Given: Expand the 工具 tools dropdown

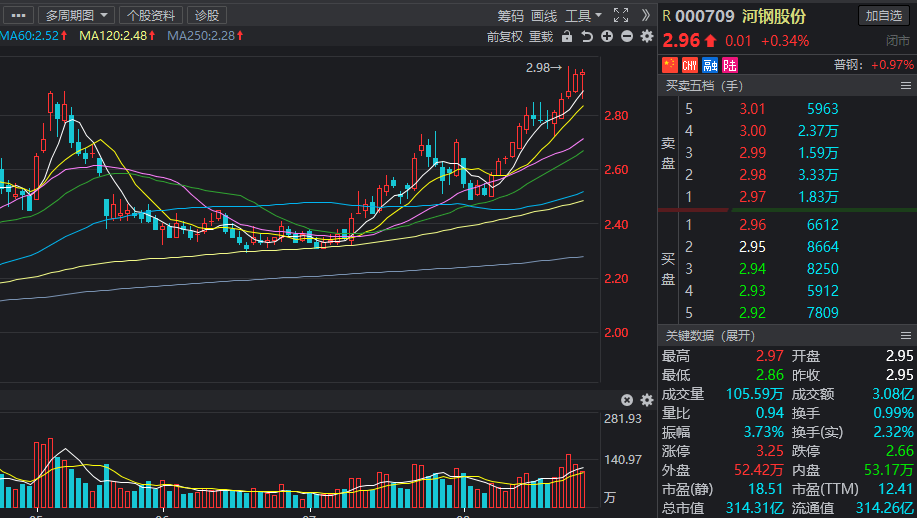Looking at the screenshot, I should point(583,15).
